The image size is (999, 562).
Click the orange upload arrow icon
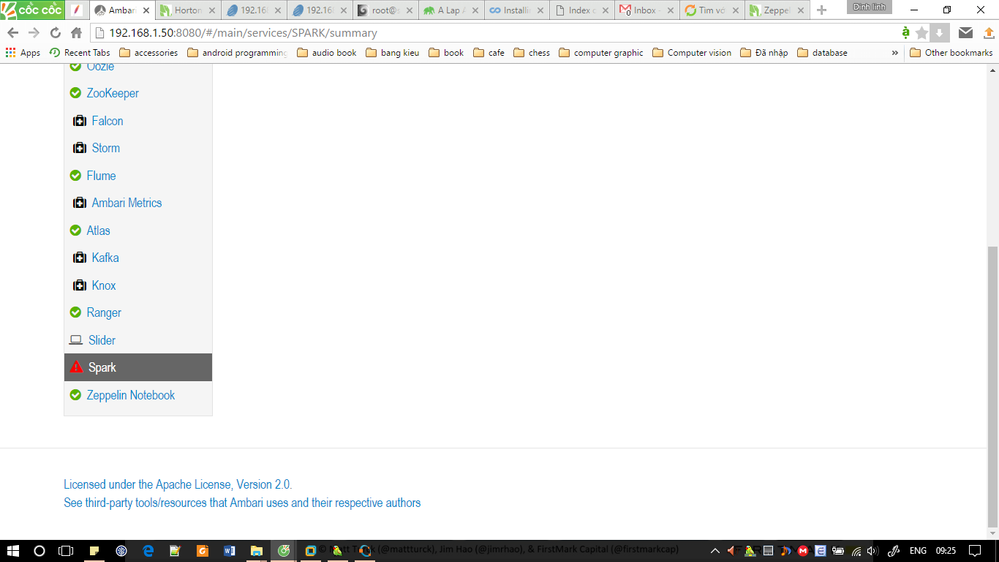[989, 32]
